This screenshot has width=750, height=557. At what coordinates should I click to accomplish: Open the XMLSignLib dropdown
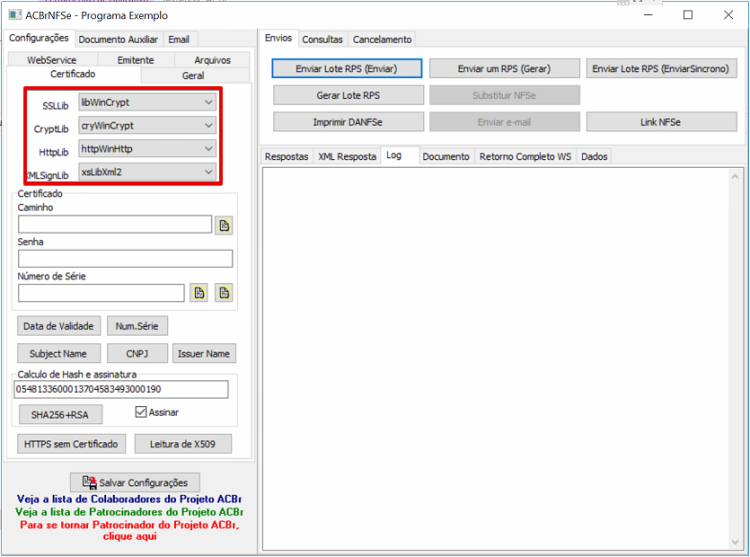[147, 172]
